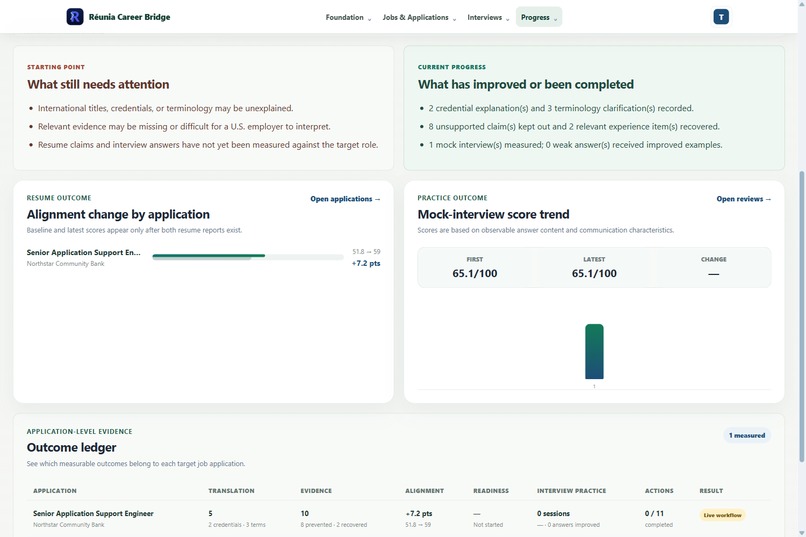Click the What has improved or been completed heading
This screenshot has height=537, width=806.
(x=525, y=84)
